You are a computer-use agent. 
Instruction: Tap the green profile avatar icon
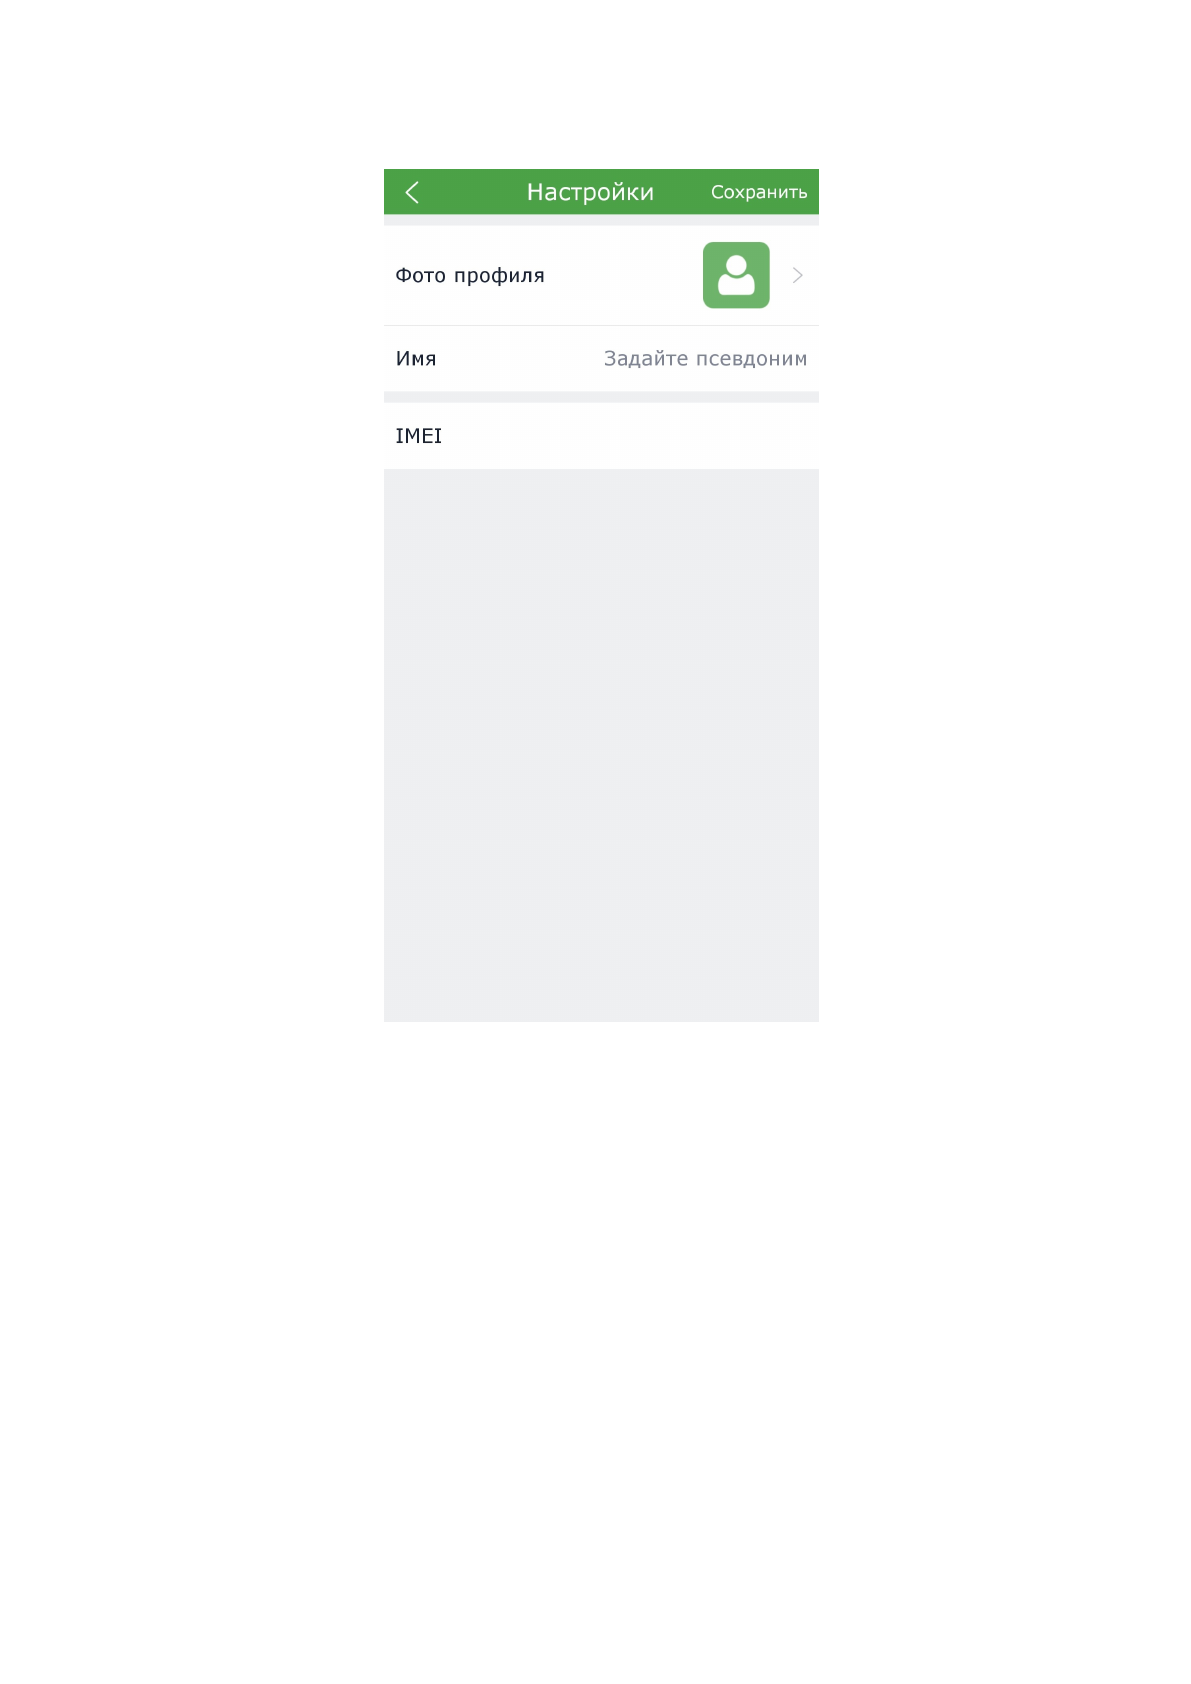coord(736,275)
